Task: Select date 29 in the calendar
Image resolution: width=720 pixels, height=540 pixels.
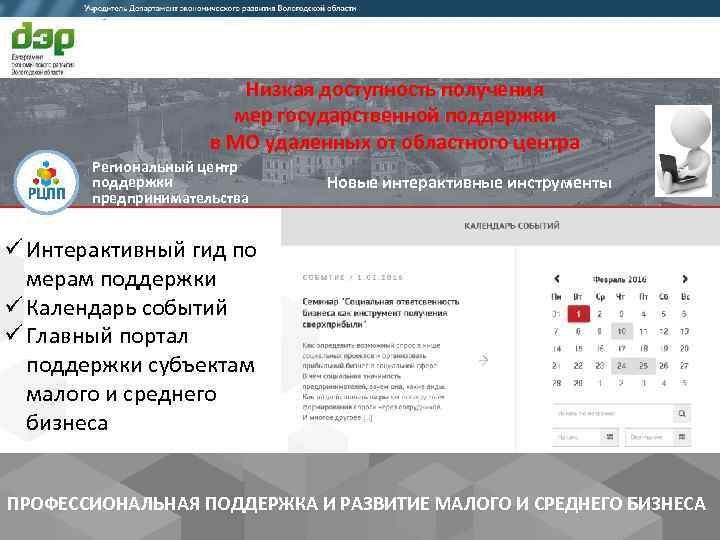Action: tap(578, 382)
